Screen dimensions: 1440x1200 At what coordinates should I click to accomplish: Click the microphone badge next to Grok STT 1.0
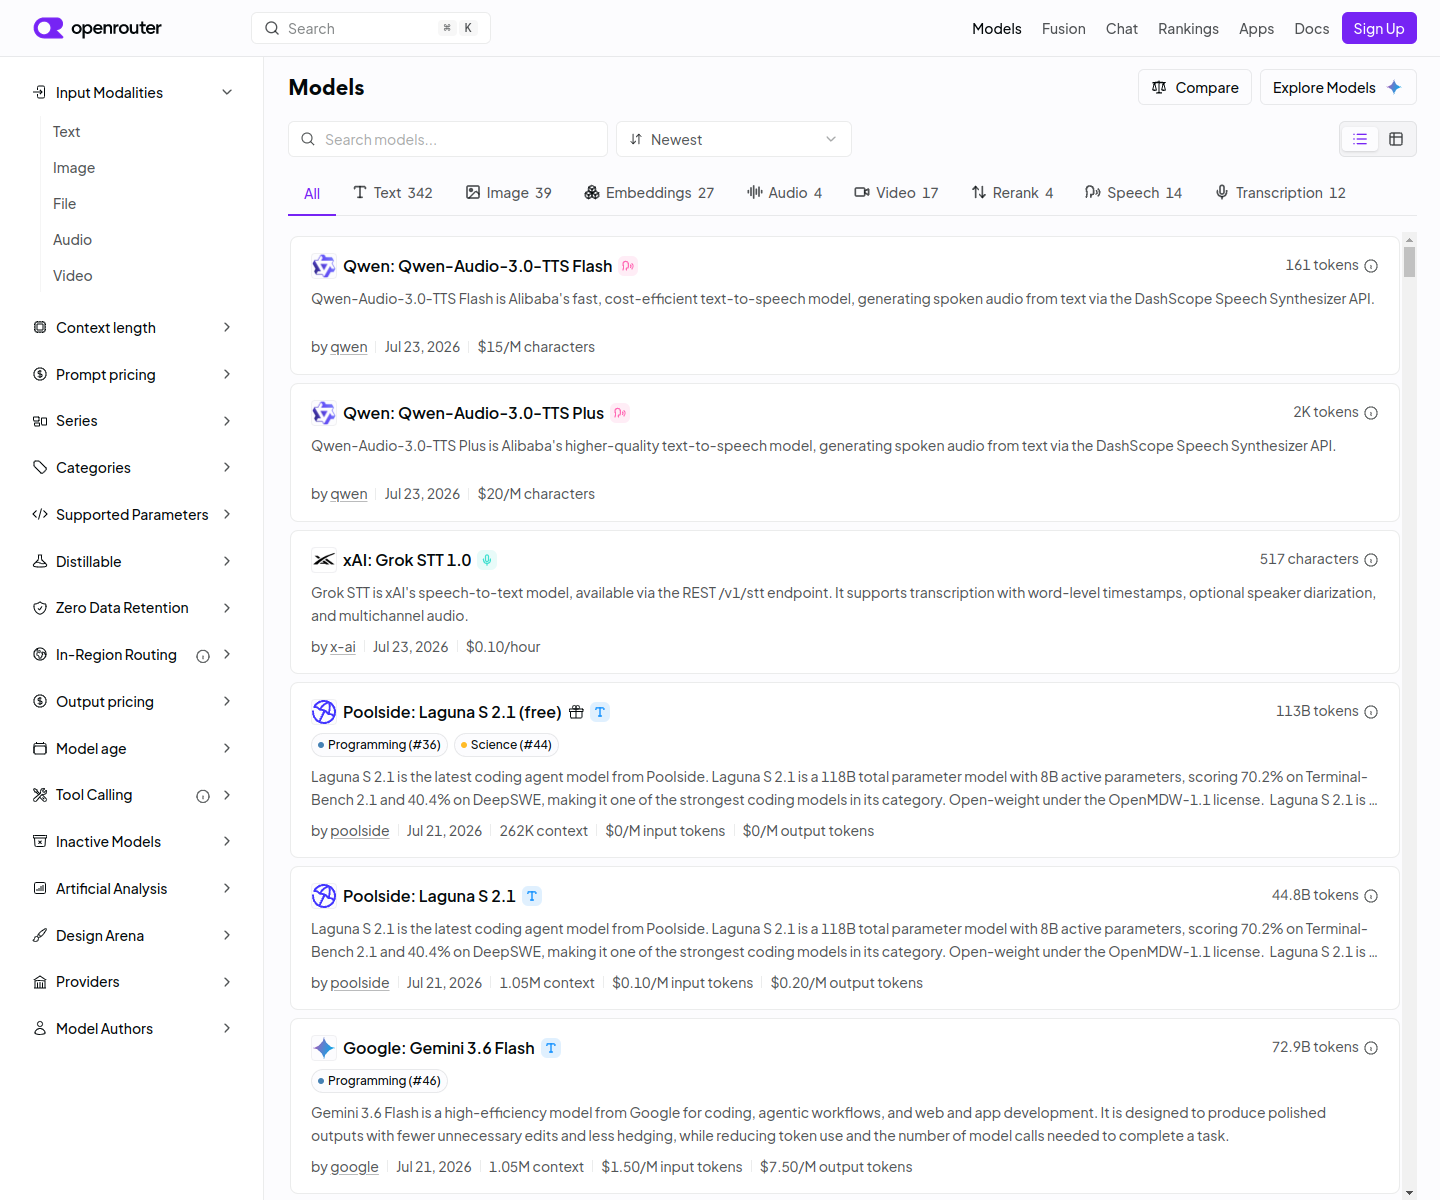pos(487,560)
